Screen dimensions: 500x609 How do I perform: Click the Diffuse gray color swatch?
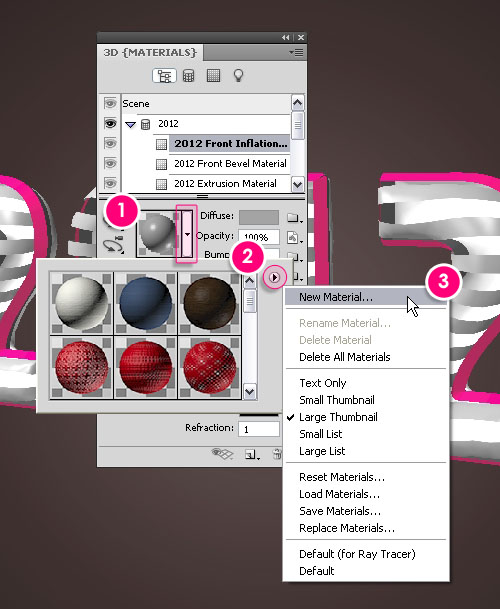[x=259, y=218]
